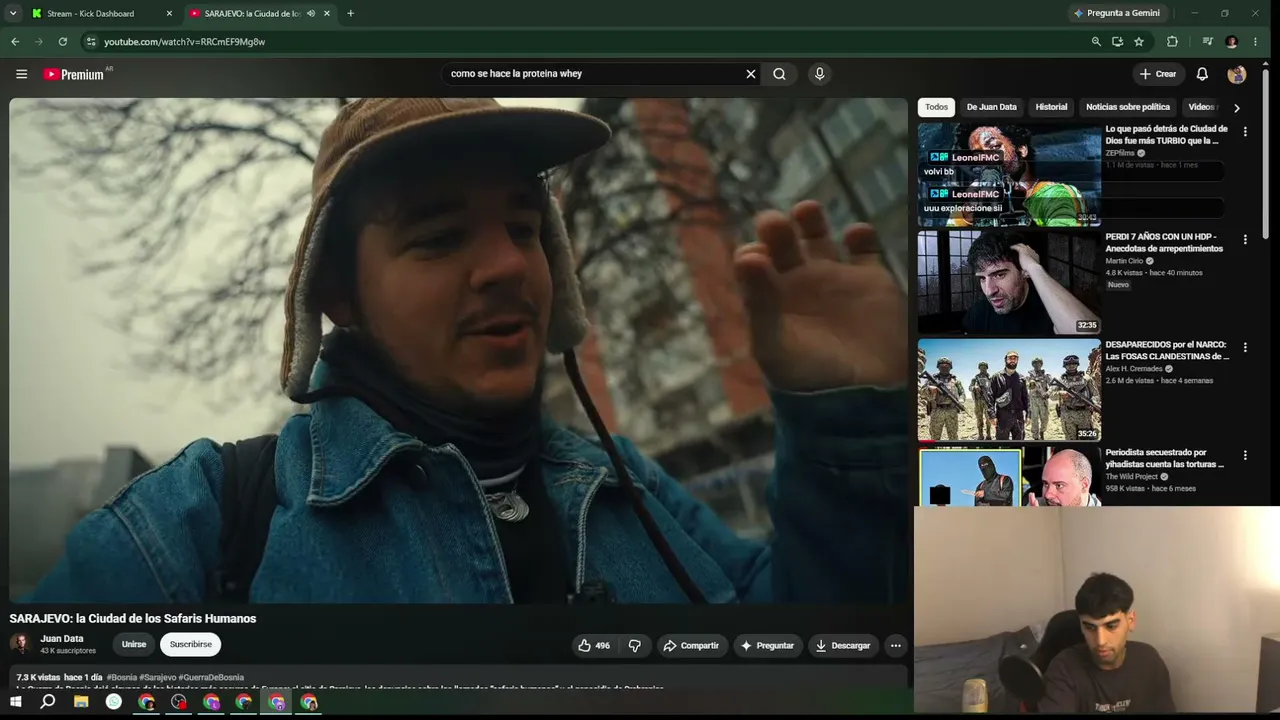Open more actions menu under the video
This screenshot has width=1280, height=720.
895,646
